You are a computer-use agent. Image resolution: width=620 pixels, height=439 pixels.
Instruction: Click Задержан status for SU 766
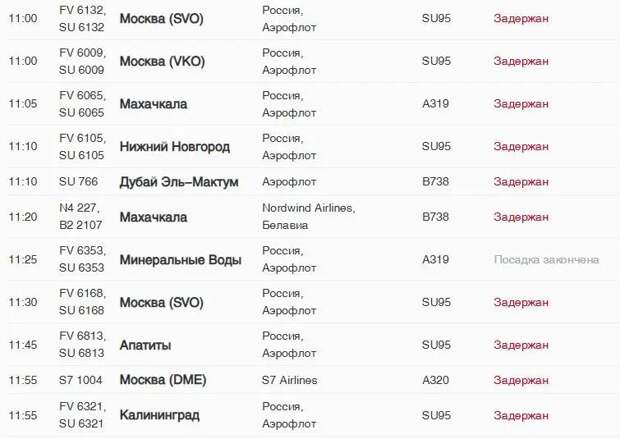click(521, 182)
